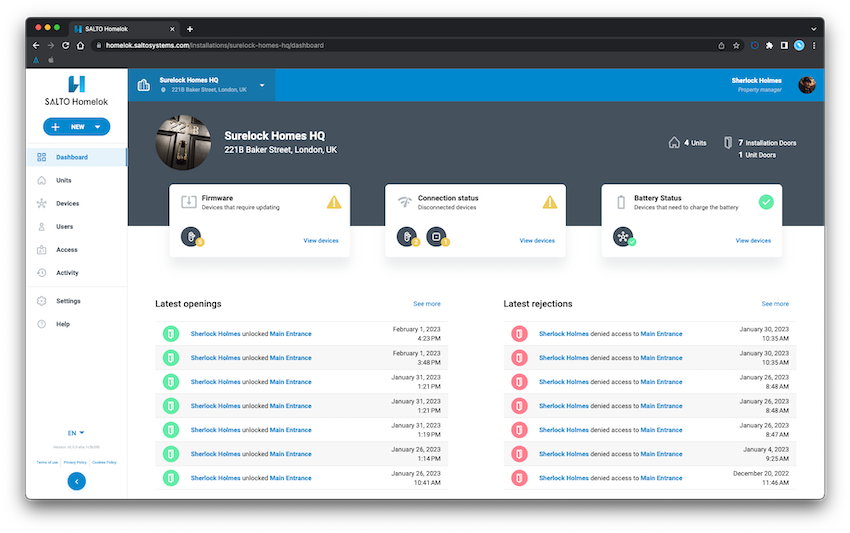The image size is (850, 533).
Task: Click the disconnected lock device badge icon
Action: pyautogui.click(x=408, y=237)
